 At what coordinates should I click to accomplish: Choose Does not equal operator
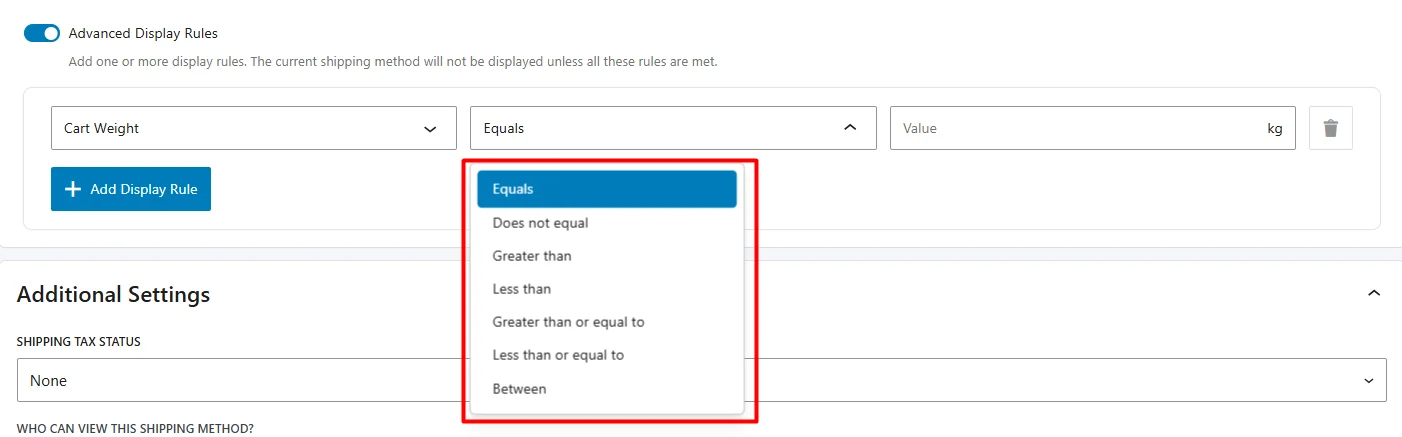(x=540, y=223)
